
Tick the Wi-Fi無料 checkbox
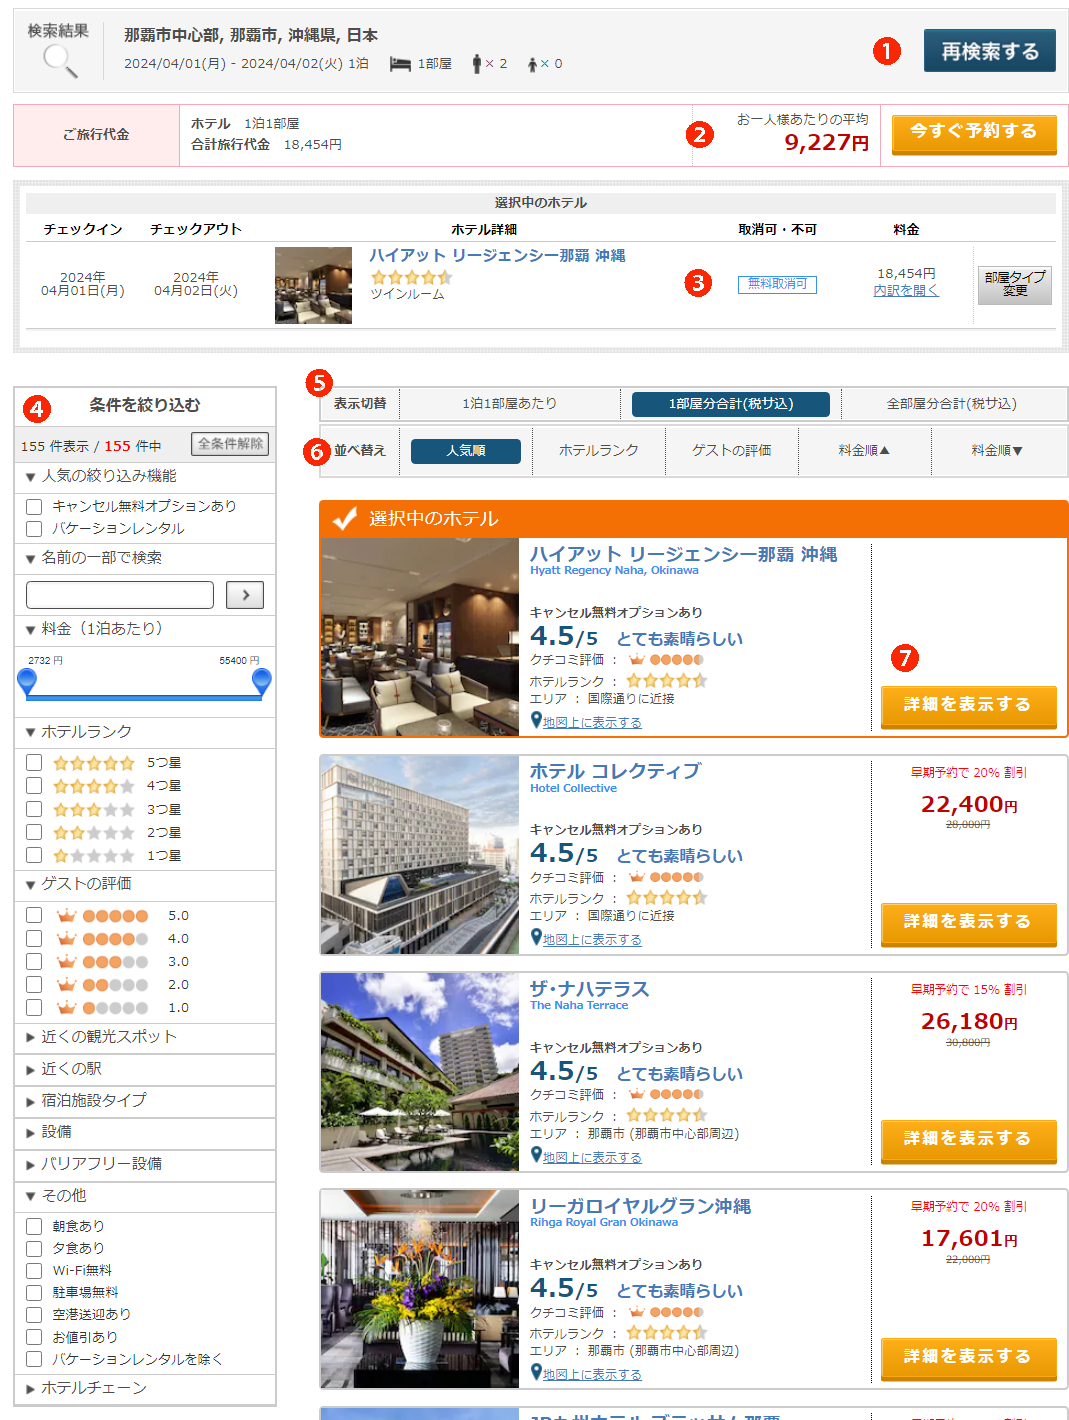tap(34, 1270)
